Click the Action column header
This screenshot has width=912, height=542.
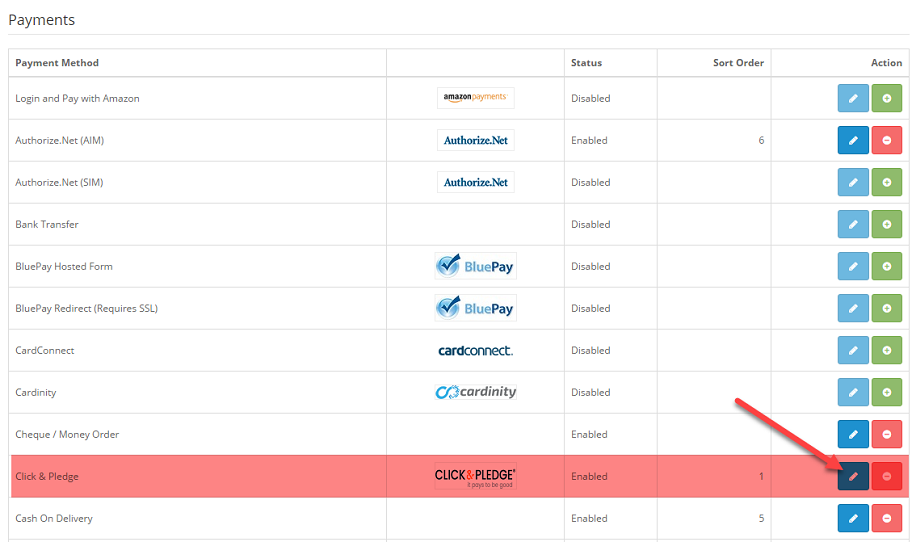coord(886,63)
